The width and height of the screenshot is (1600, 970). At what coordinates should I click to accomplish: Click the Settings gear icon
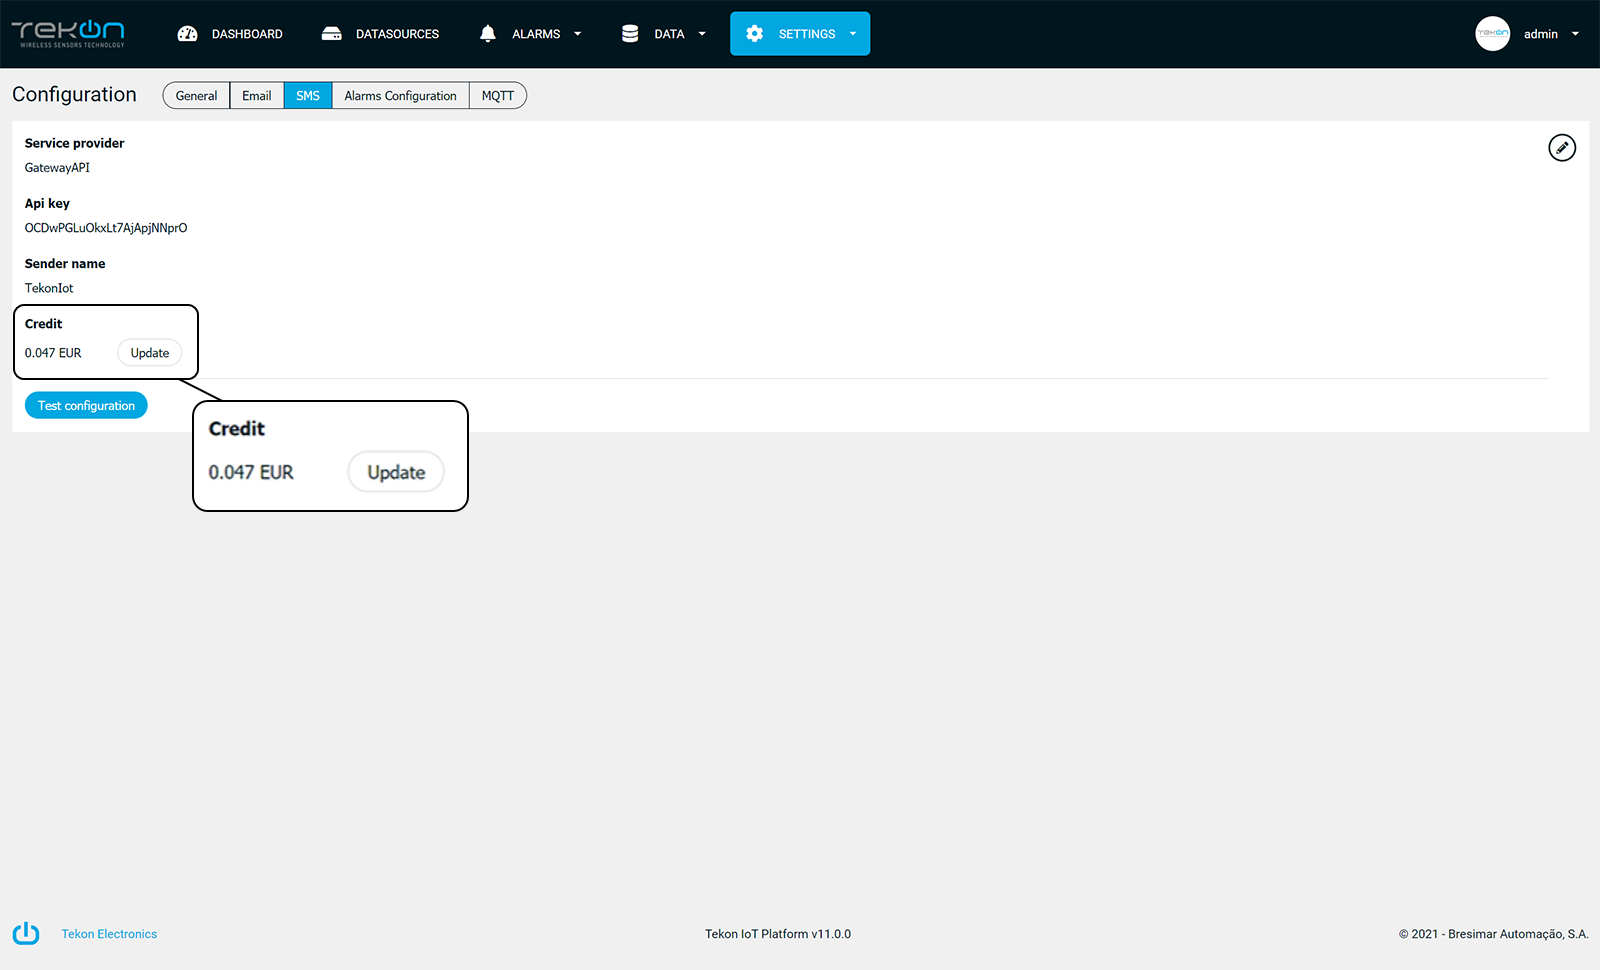[755, 34]
